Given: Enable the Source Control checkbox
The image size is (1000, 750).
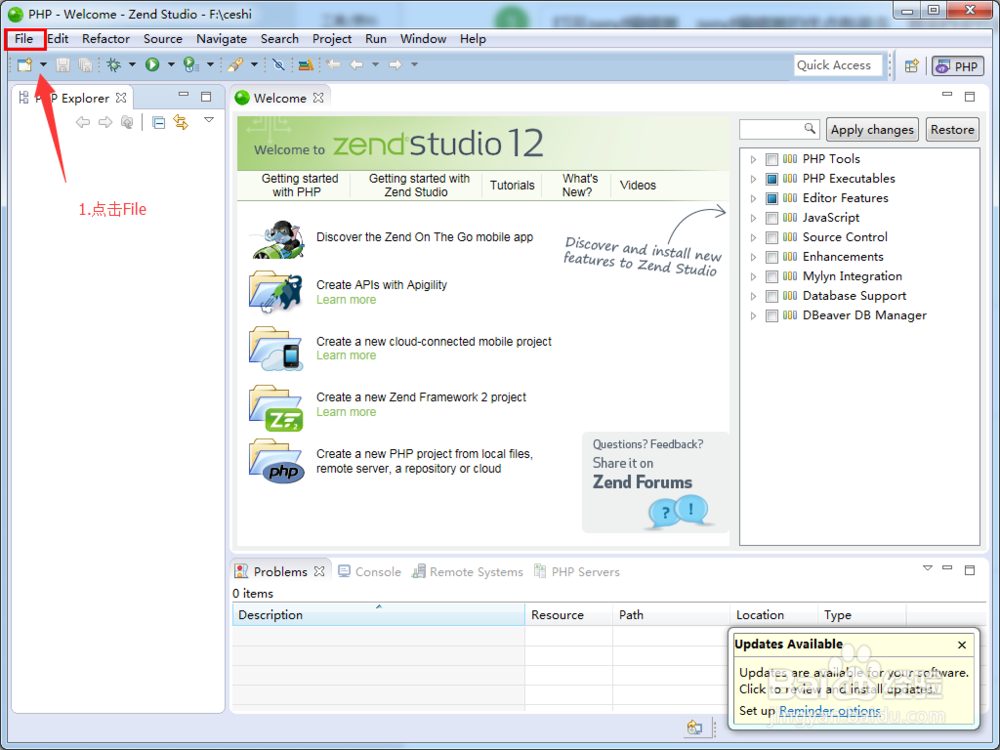Looking at the screenshot, I should point(772,237).
